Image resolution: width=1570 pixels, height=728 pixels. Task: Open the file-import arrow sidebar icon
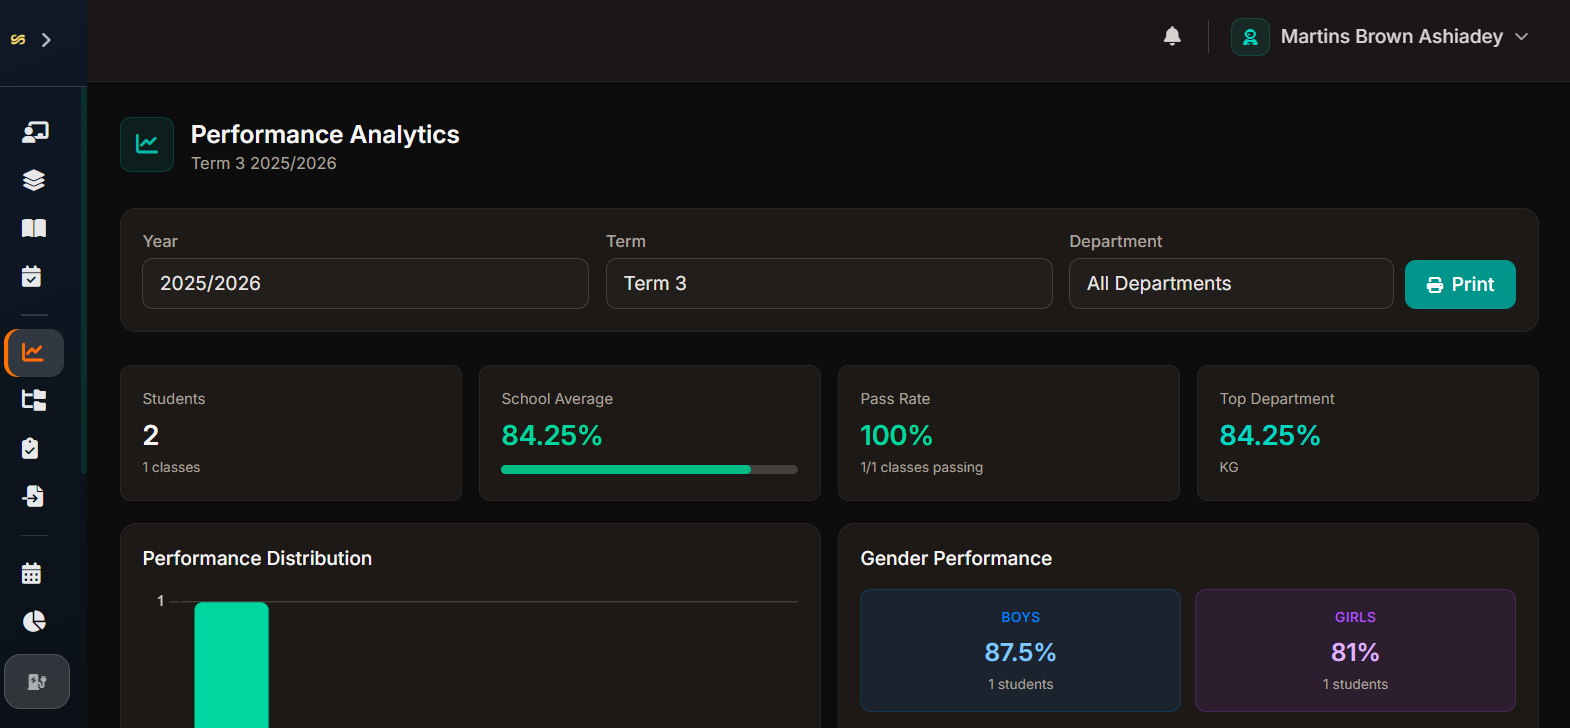tap(33, 496)
